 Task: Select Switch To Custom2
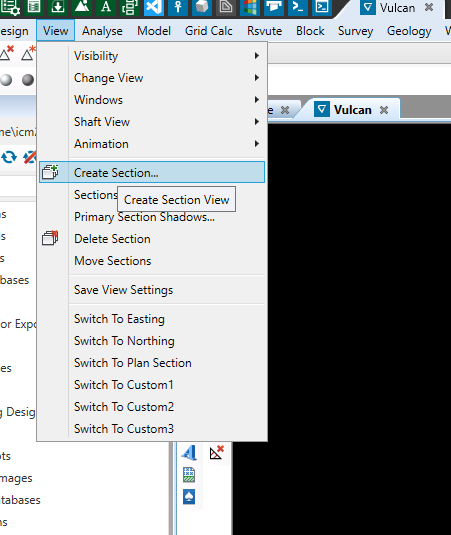pos(152,407)
